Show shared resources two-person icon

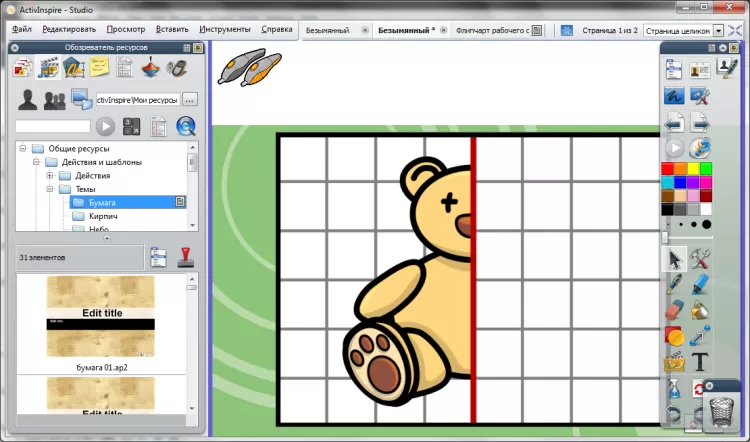[55, 99]
